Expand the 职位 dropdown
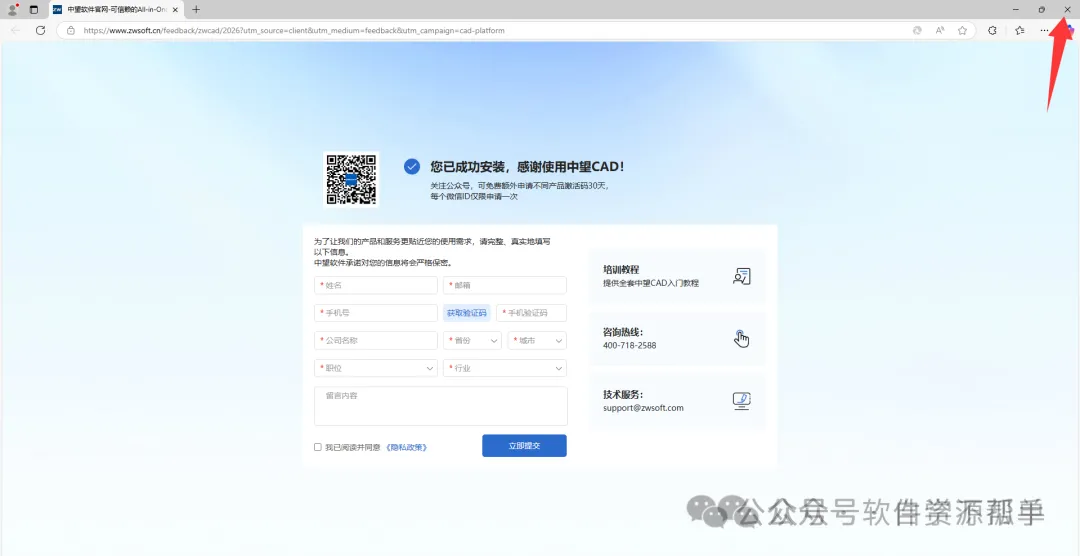 point(375,368)
